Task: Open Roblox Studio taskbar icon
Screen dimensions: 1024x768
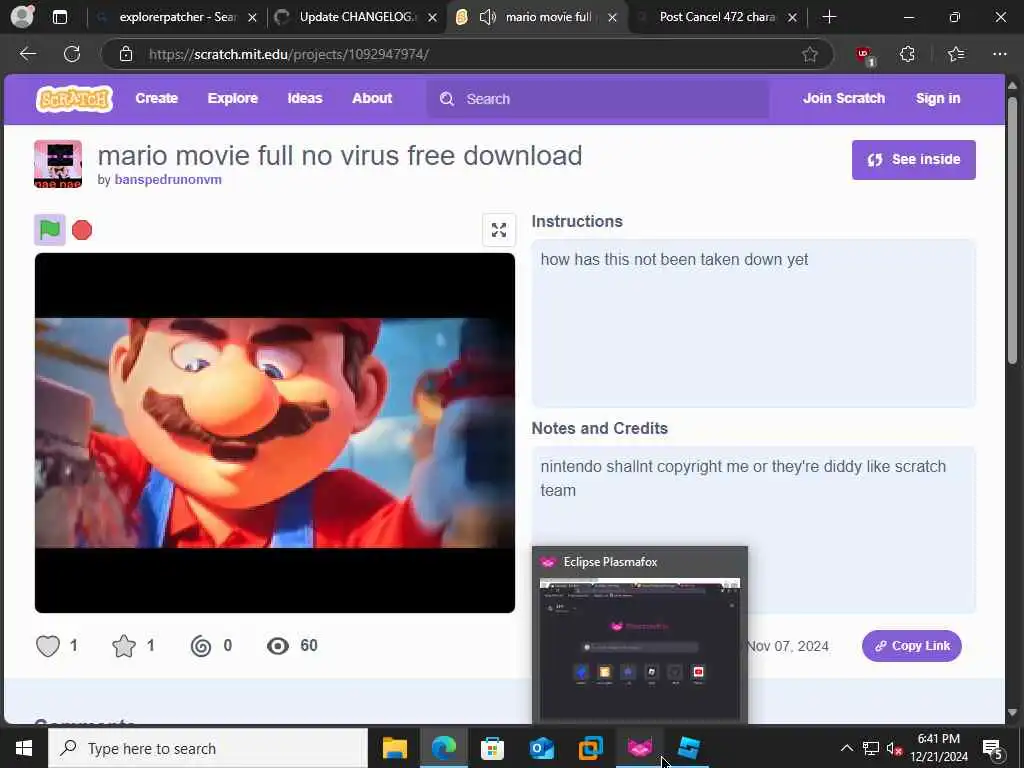Action: pyautogui.click(x=688, y=748)
